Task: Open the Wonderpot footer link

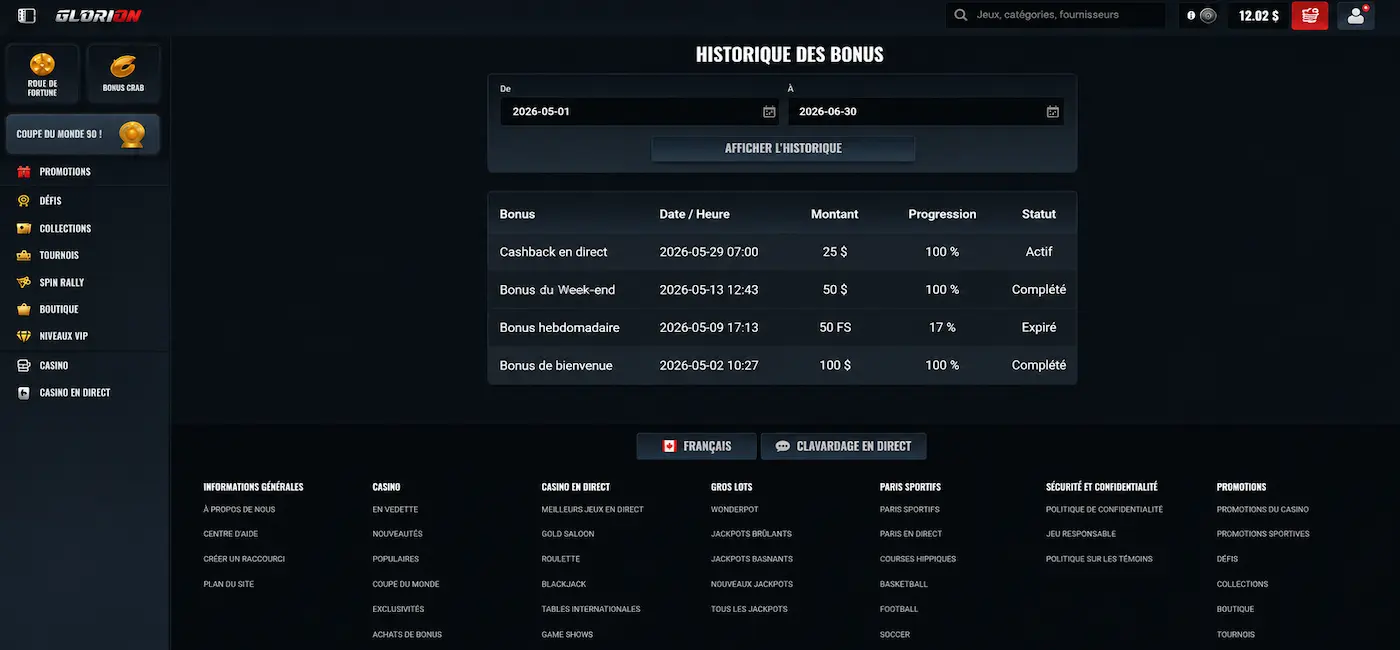Action: [x=735, y=510]
